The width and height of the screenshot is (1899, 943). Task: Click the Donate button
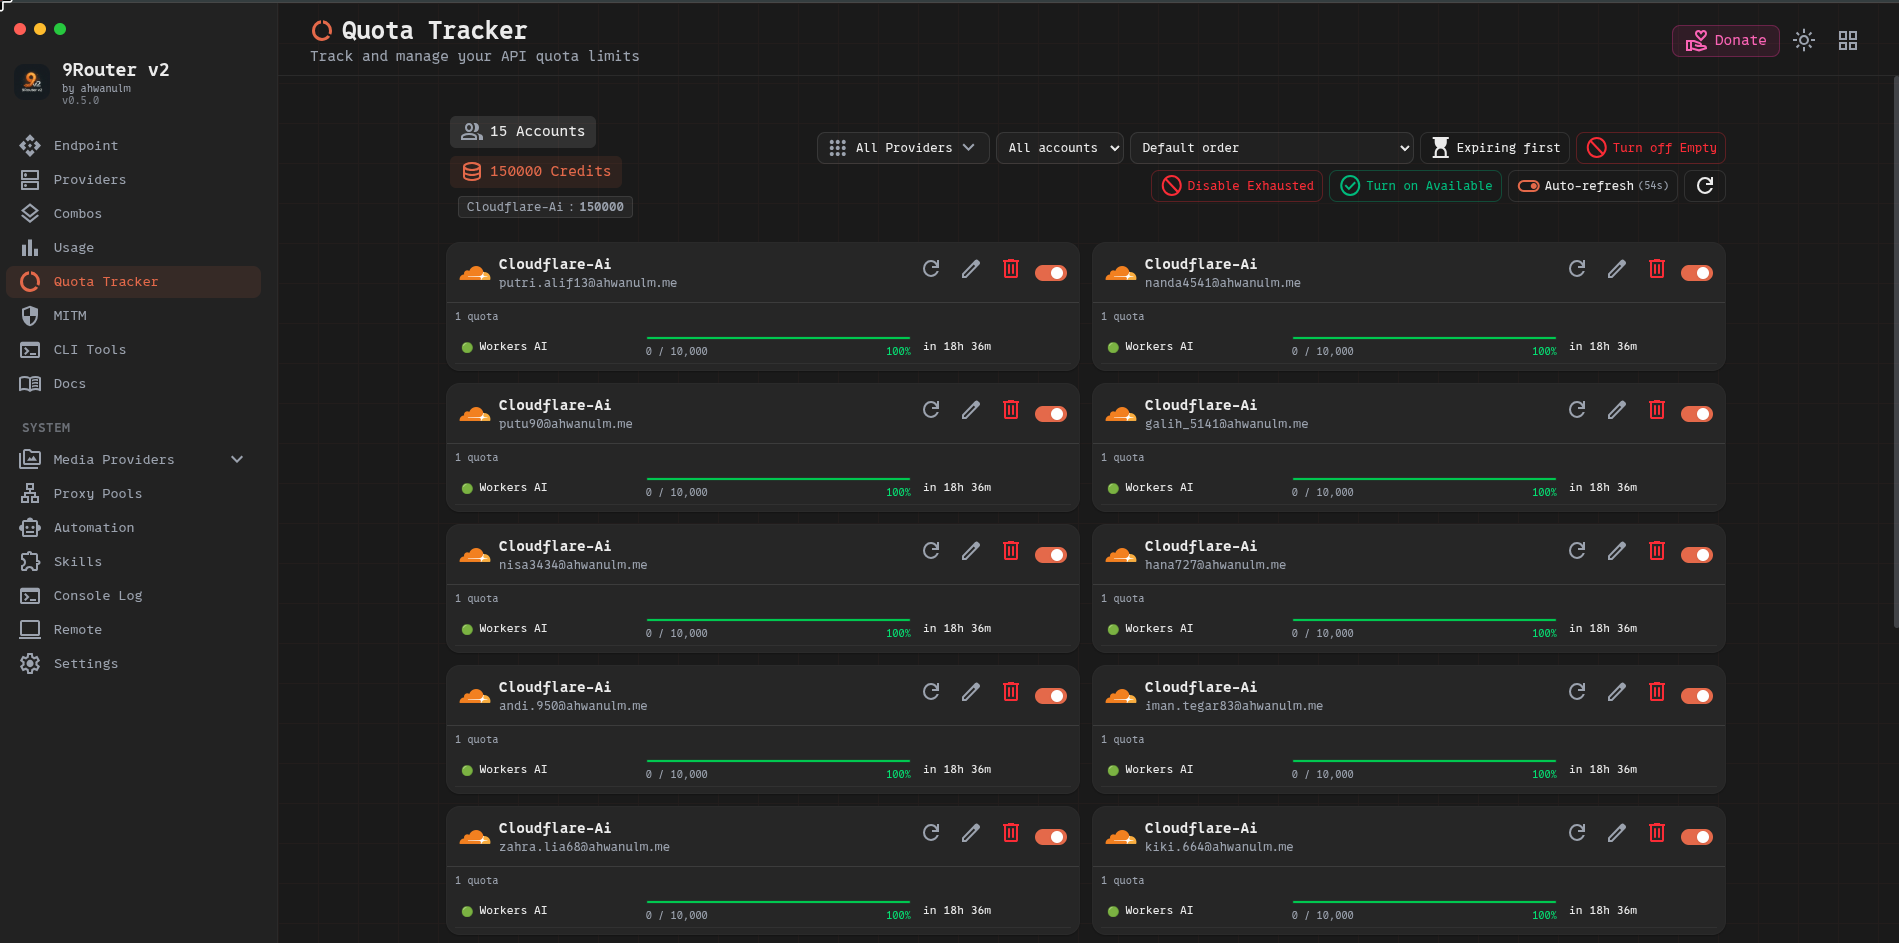click(1726, 41)
